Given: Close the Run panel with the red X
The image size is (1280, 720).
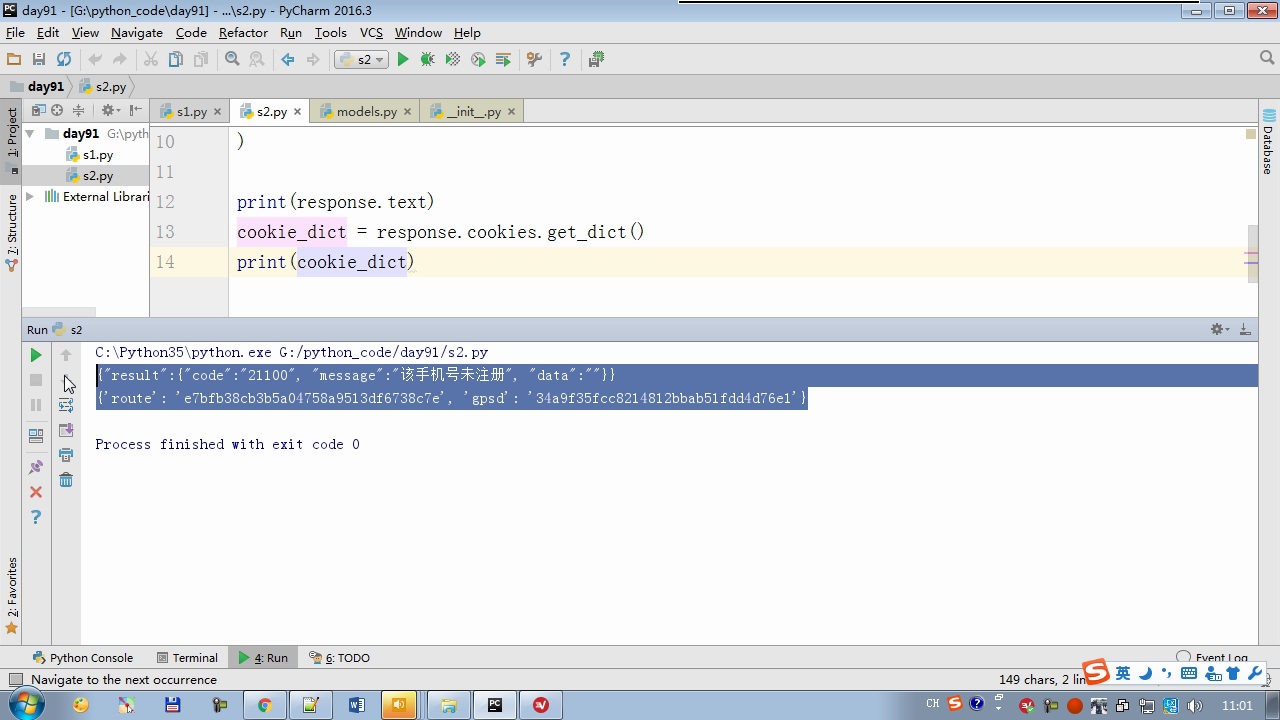Looking at the screenshot, I should coord(36,492).
